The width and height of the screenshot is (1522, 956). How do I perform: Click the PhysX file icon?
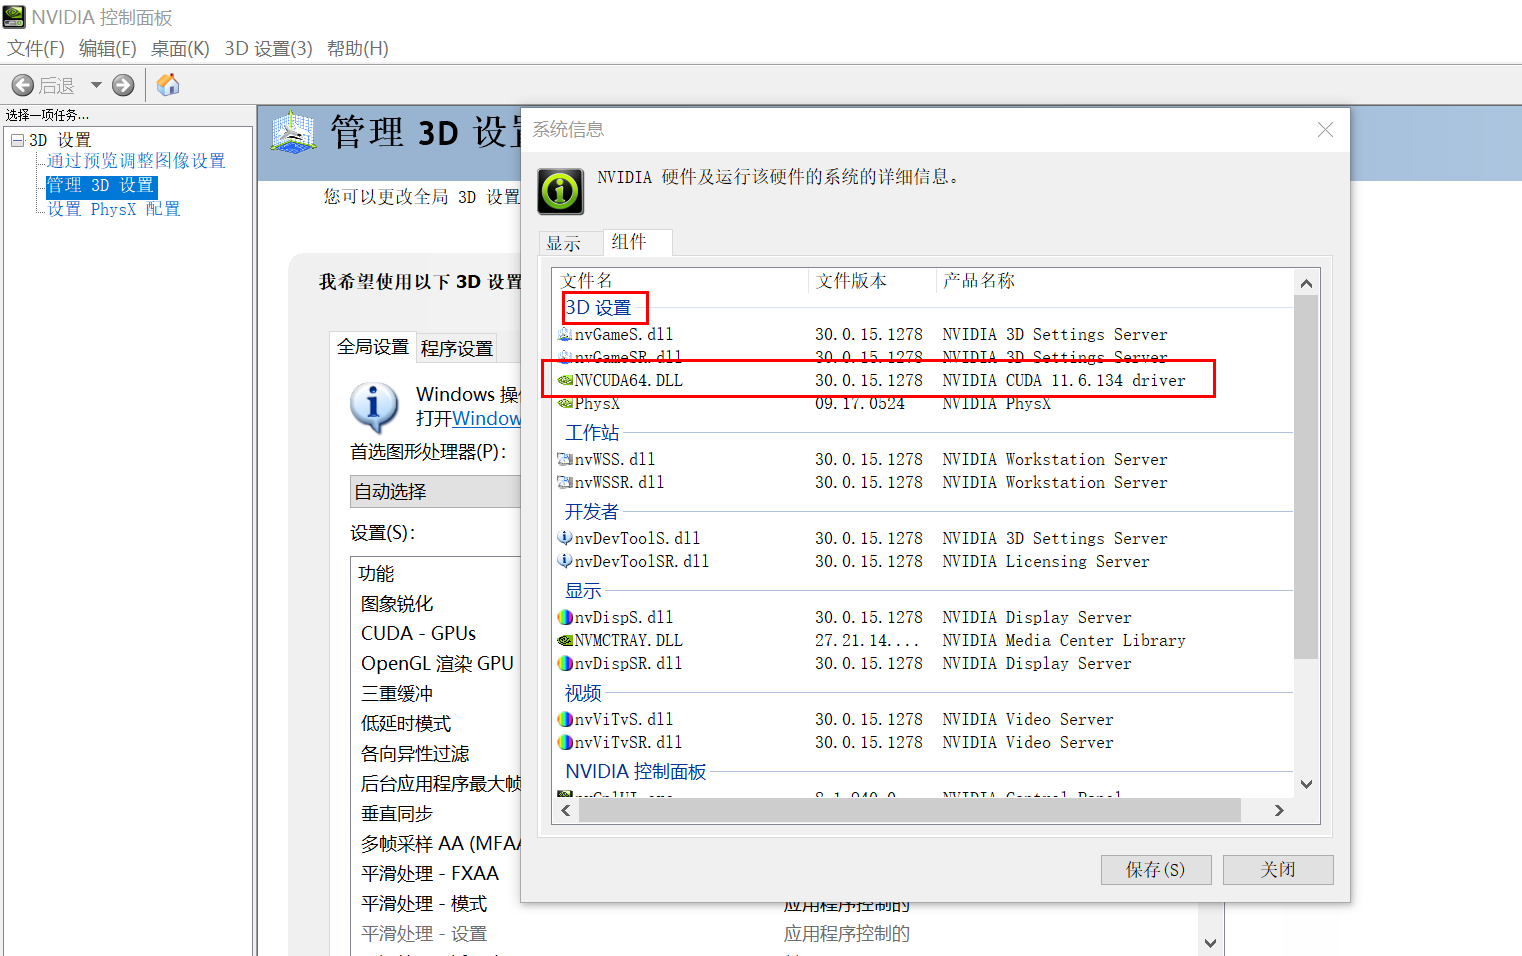(x=565, y=403)
